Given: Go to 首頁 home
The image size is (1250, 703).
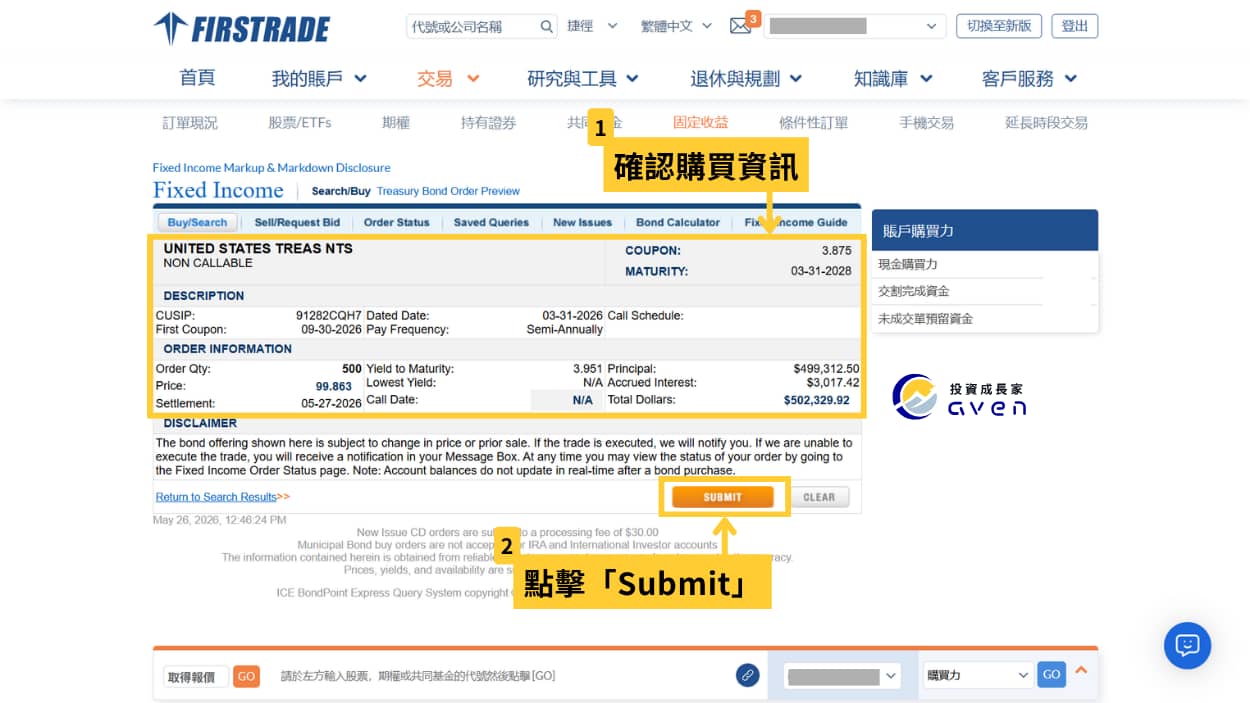Looking at the screenshot, I should (197, 78).
